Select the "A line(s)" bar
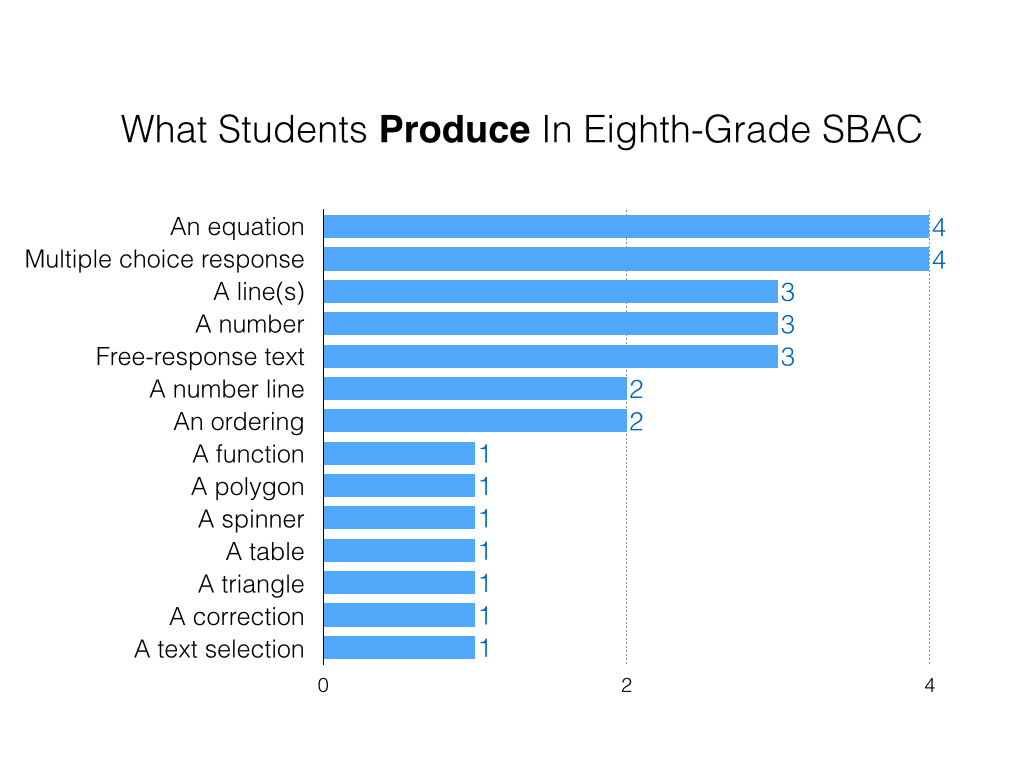 (550, 292)
